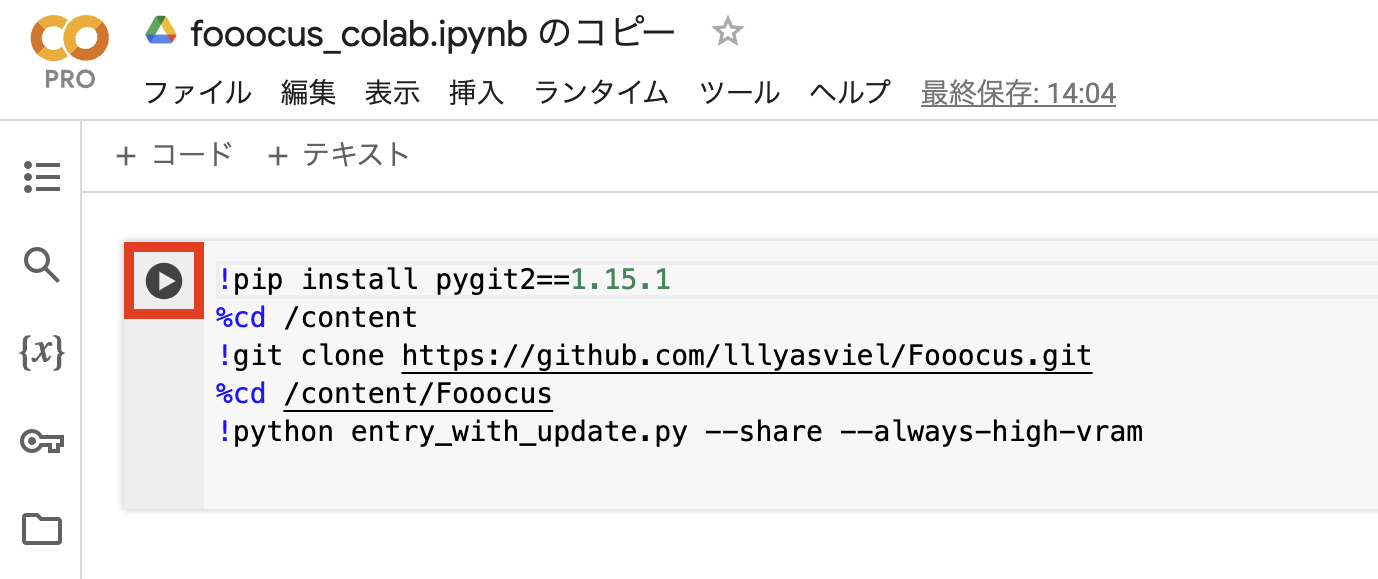1378x579 pixels.
Task: Run the code cell with the play button
Action: tap(163, 280)
